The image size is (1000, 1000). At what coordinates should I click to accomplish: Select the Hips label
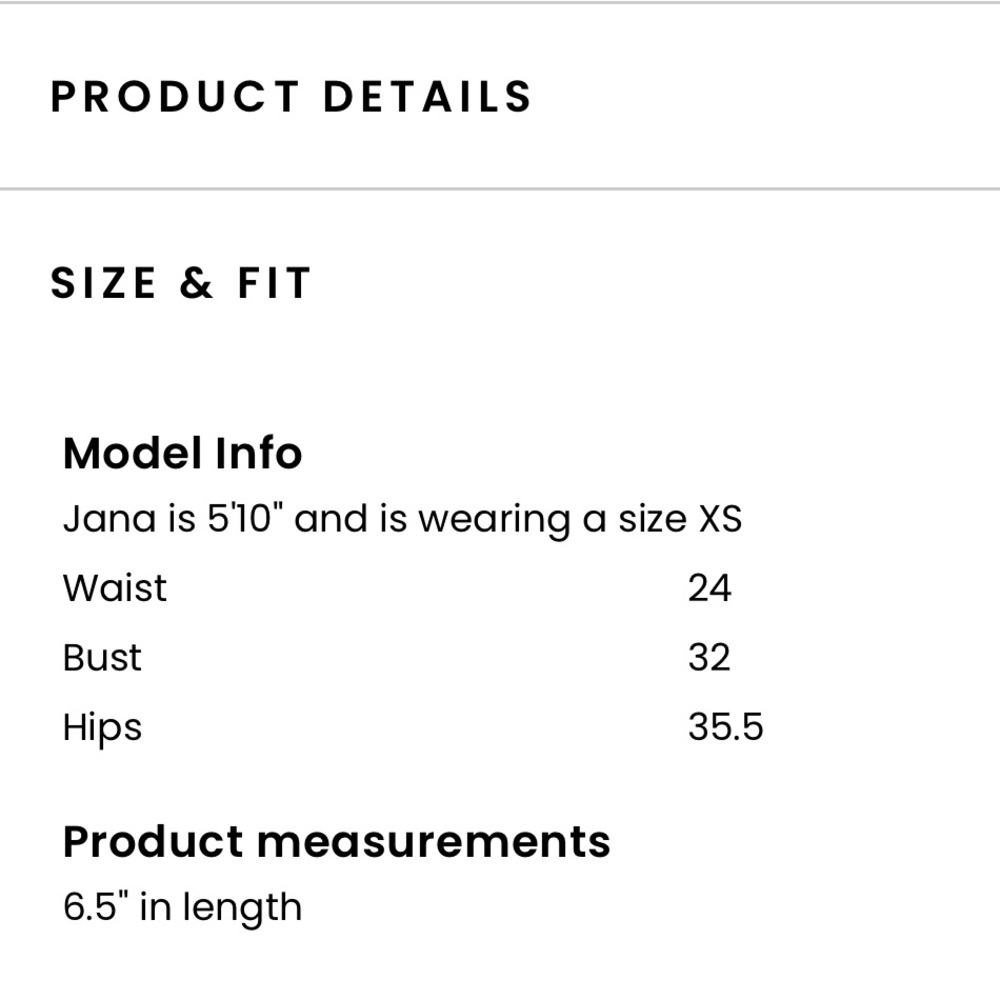(102, 727)
